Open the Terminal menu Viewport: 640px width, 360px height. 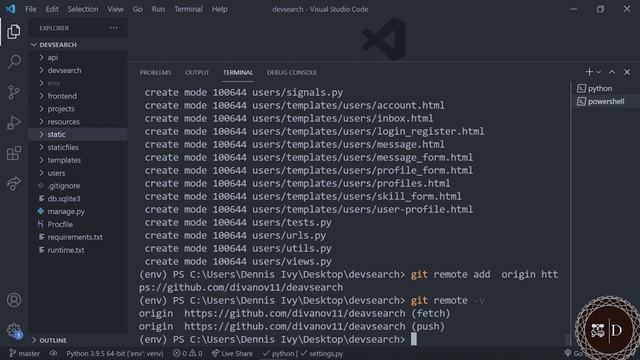(x=188, y=9)
